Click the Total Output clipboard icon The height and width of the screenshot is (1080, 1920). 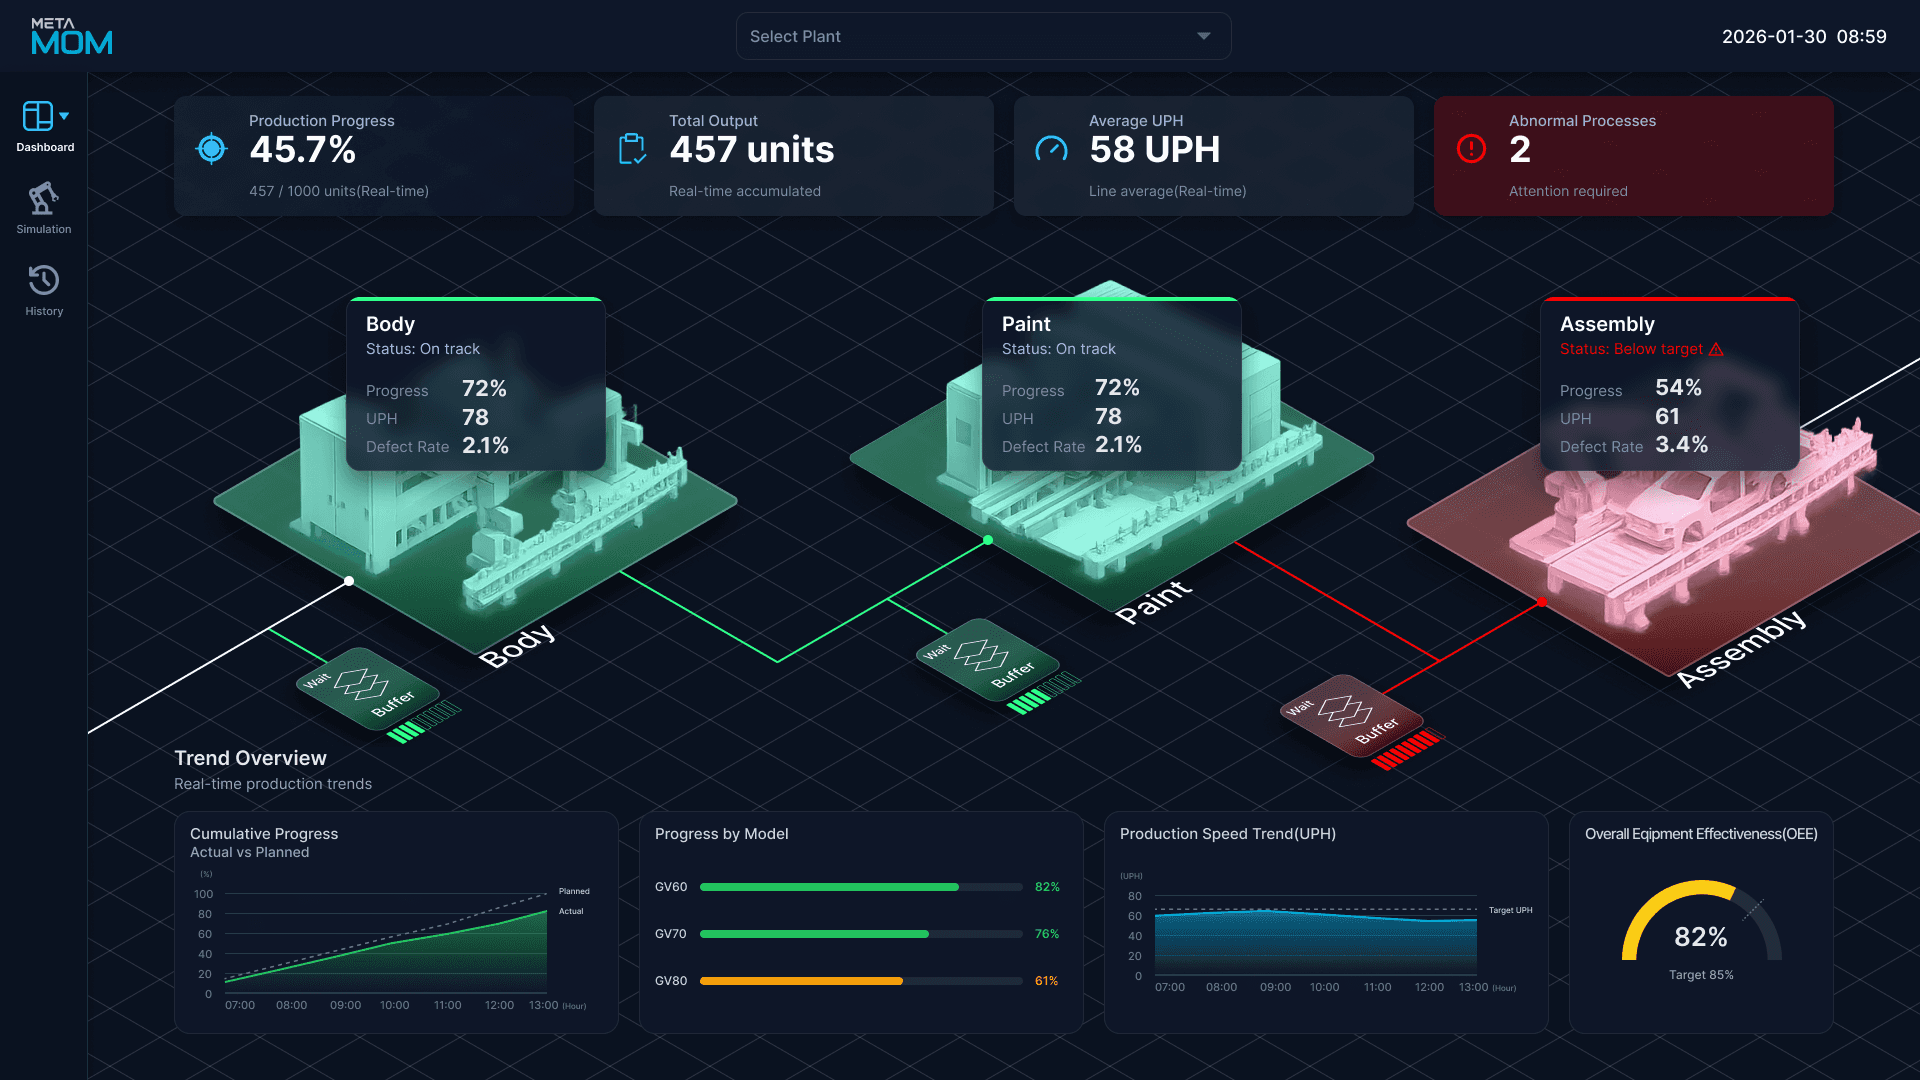coord(632,149)
